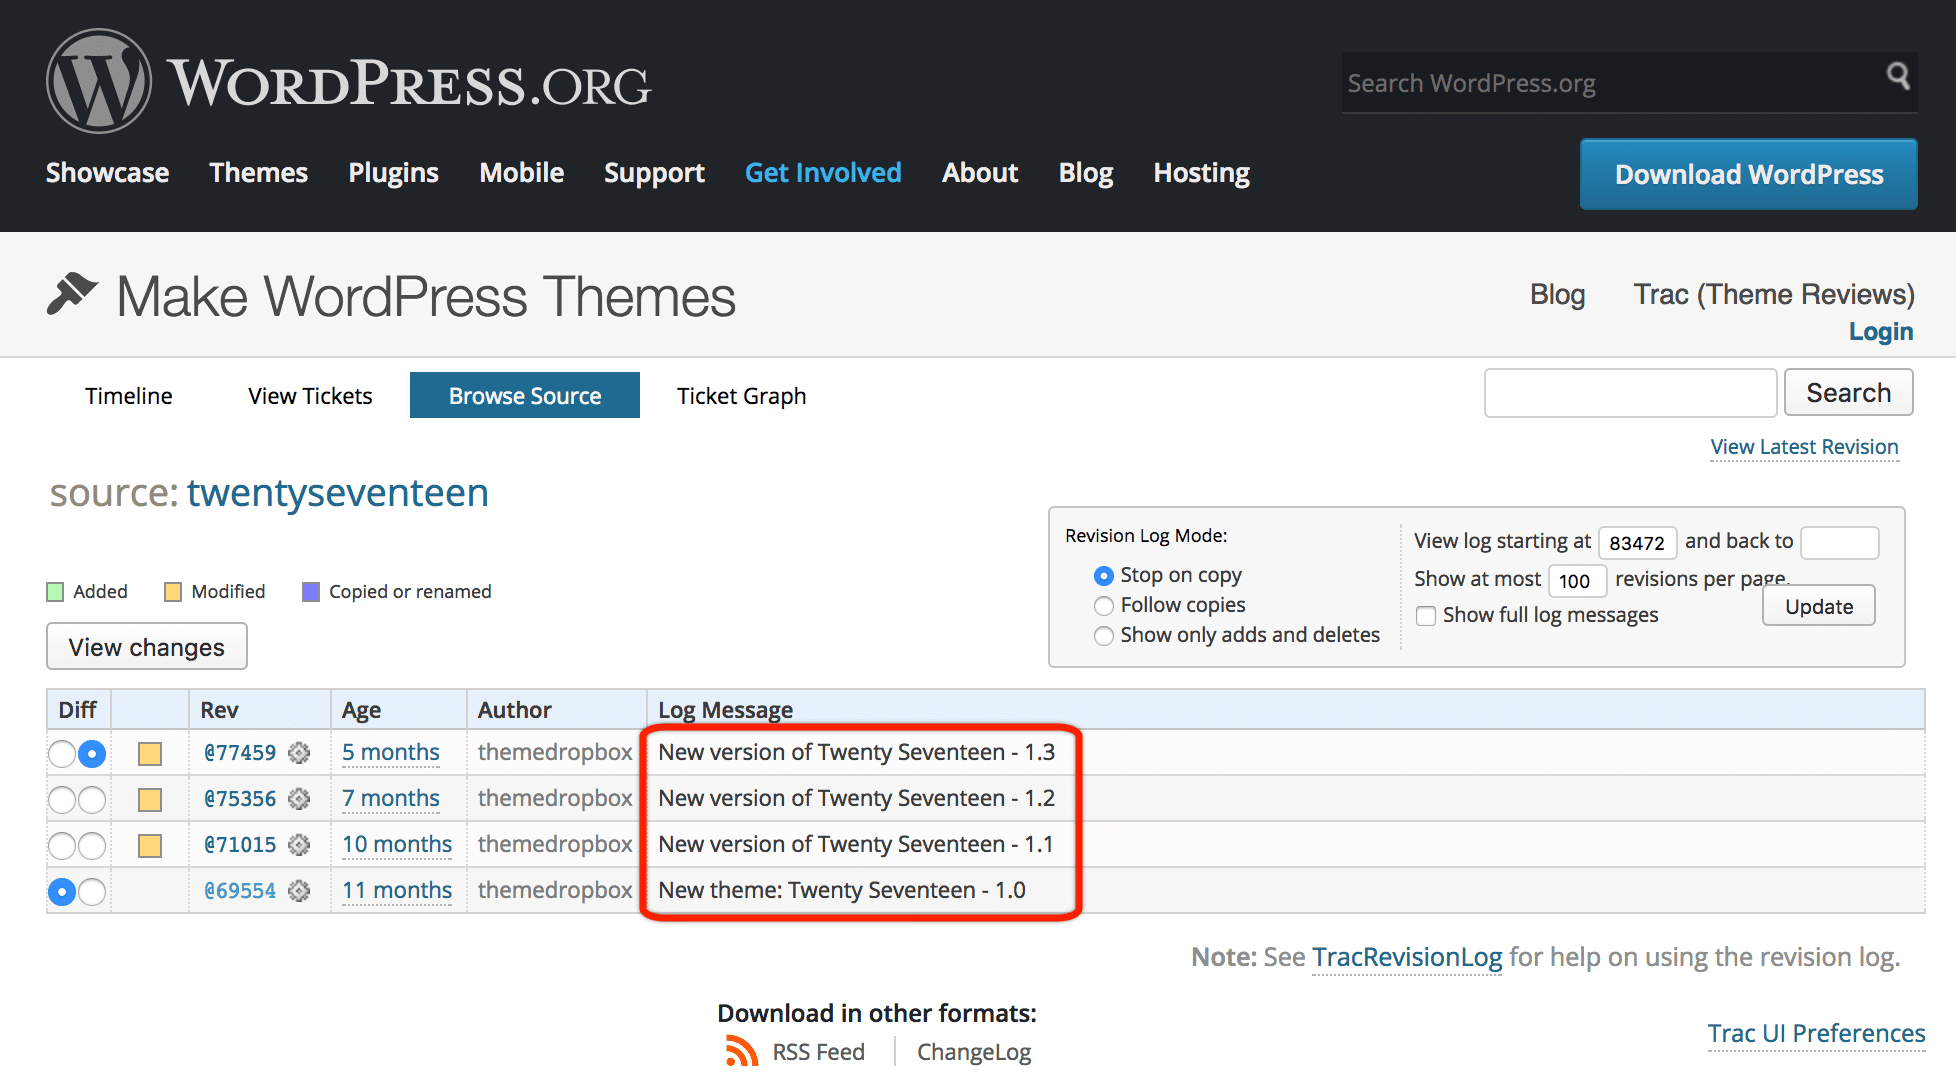Click the Update button
This screenshot has width=1956, height=1076.
[x=1819, y=606]
